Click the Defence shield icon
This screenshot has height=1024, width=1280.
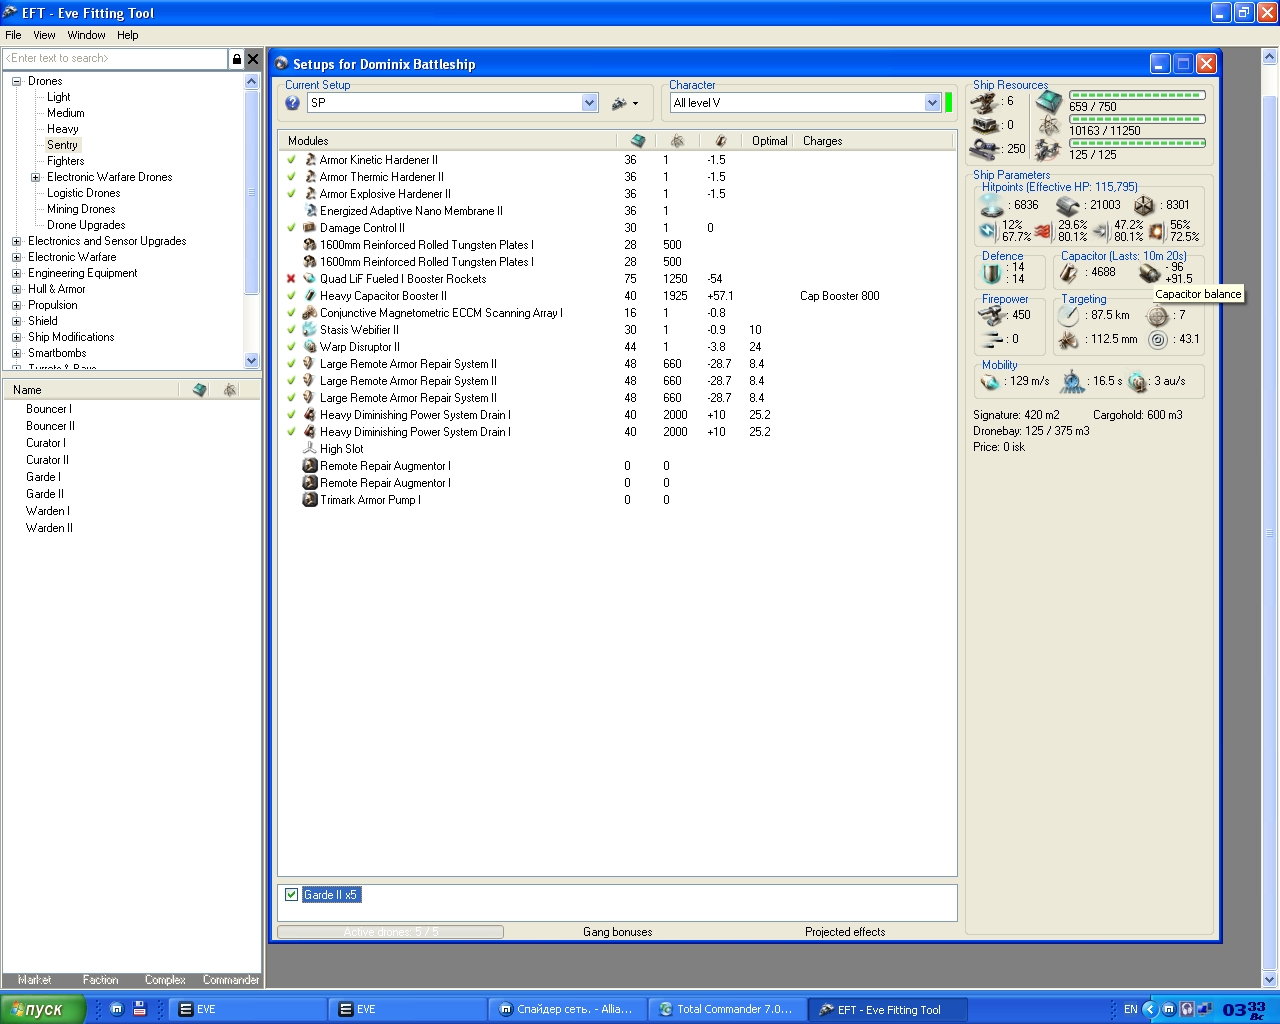point(992,272)
